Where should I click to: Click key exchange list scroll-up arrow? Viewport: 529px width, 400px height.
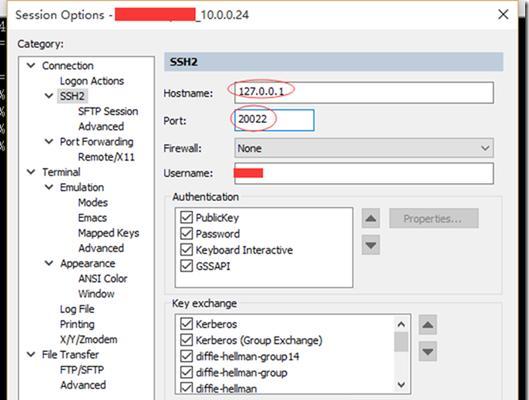401,324
